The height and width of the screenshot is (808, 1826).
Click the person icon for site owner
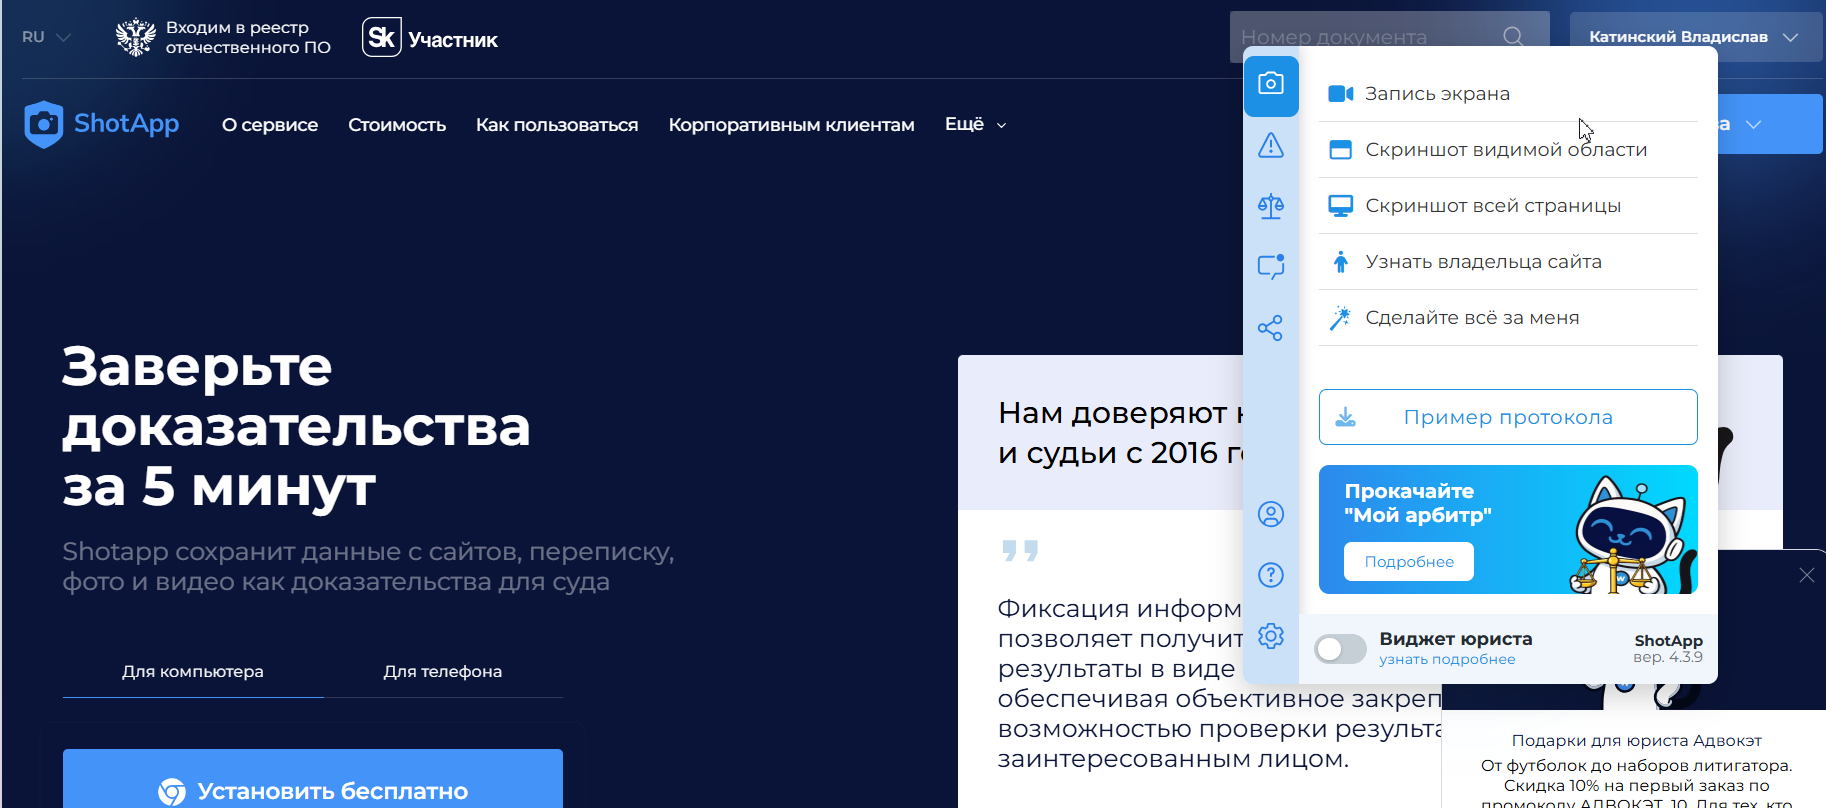(x=1341, y=262)
